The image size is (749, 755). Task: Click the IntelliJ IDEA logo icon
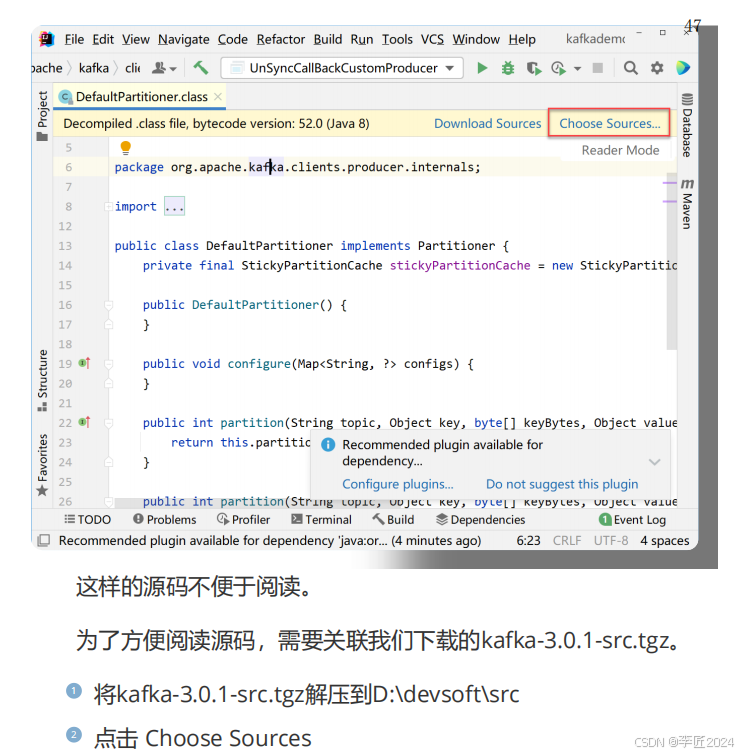coord(47,39)
